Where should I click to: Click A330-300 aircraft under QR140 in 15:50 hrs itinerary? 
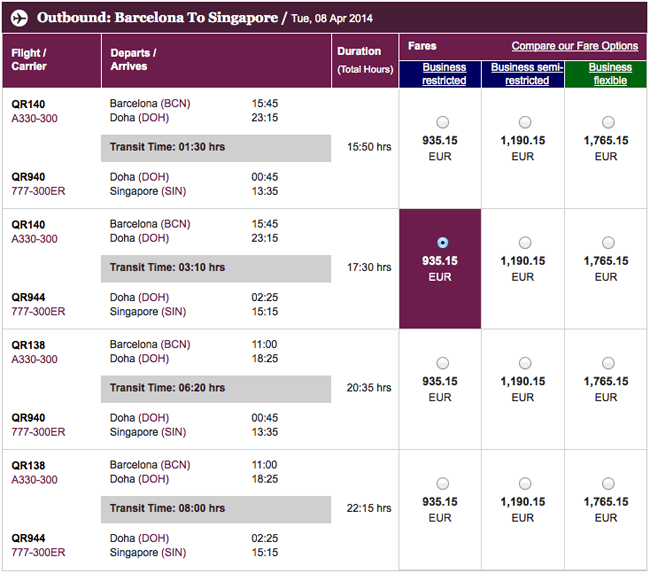pyautogui.click(x=34, y=119)
